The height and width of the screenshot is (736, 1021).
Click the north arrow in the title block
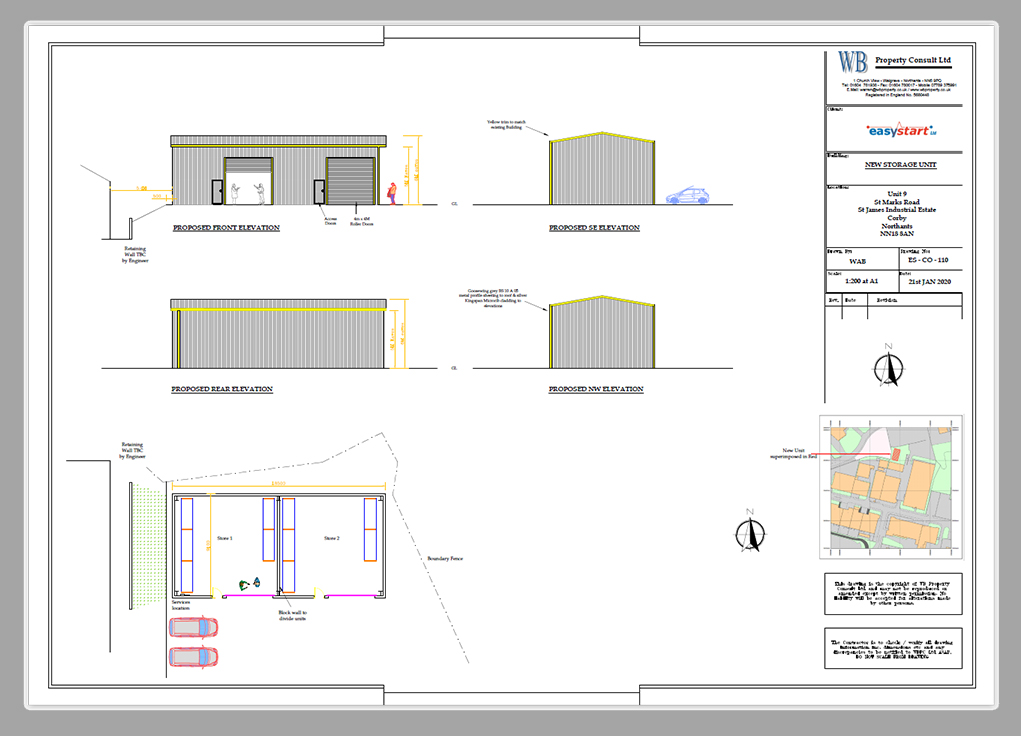click(888, 365)
